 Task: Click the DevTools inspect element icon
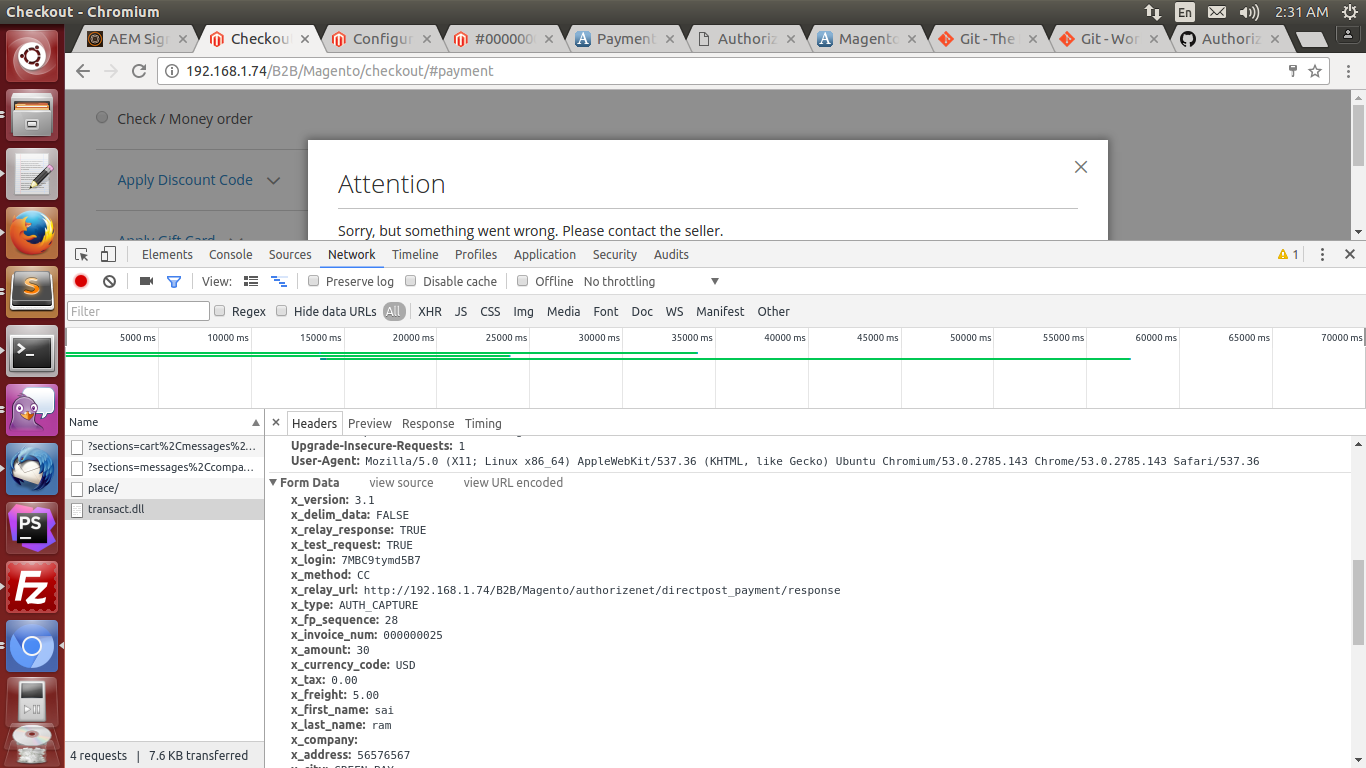point(82,255)
